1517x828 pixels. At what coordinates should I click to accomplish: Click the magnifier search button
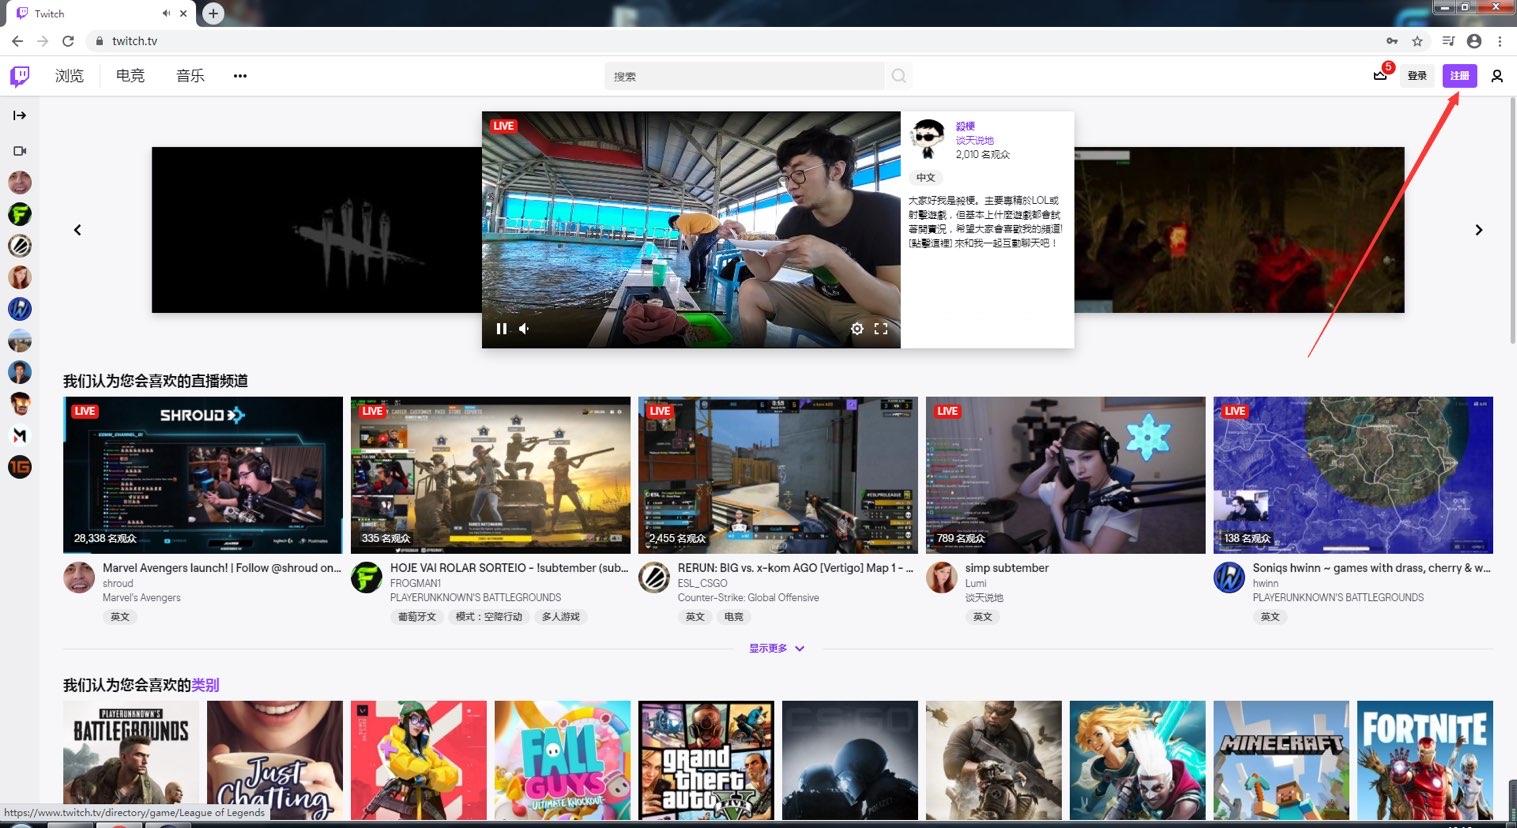(x=899, y=76)
